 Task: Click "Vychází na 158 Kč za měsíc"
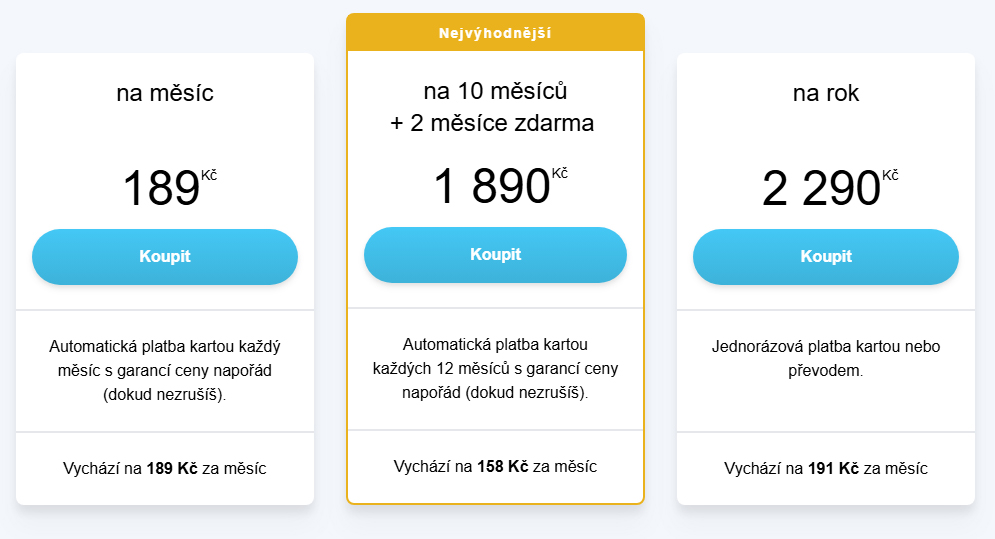tap(495, 466)
